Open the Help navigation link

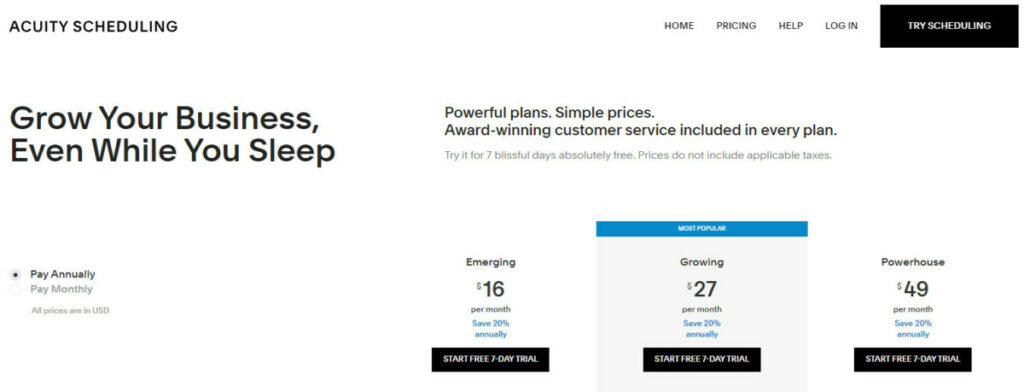[791, 26]
